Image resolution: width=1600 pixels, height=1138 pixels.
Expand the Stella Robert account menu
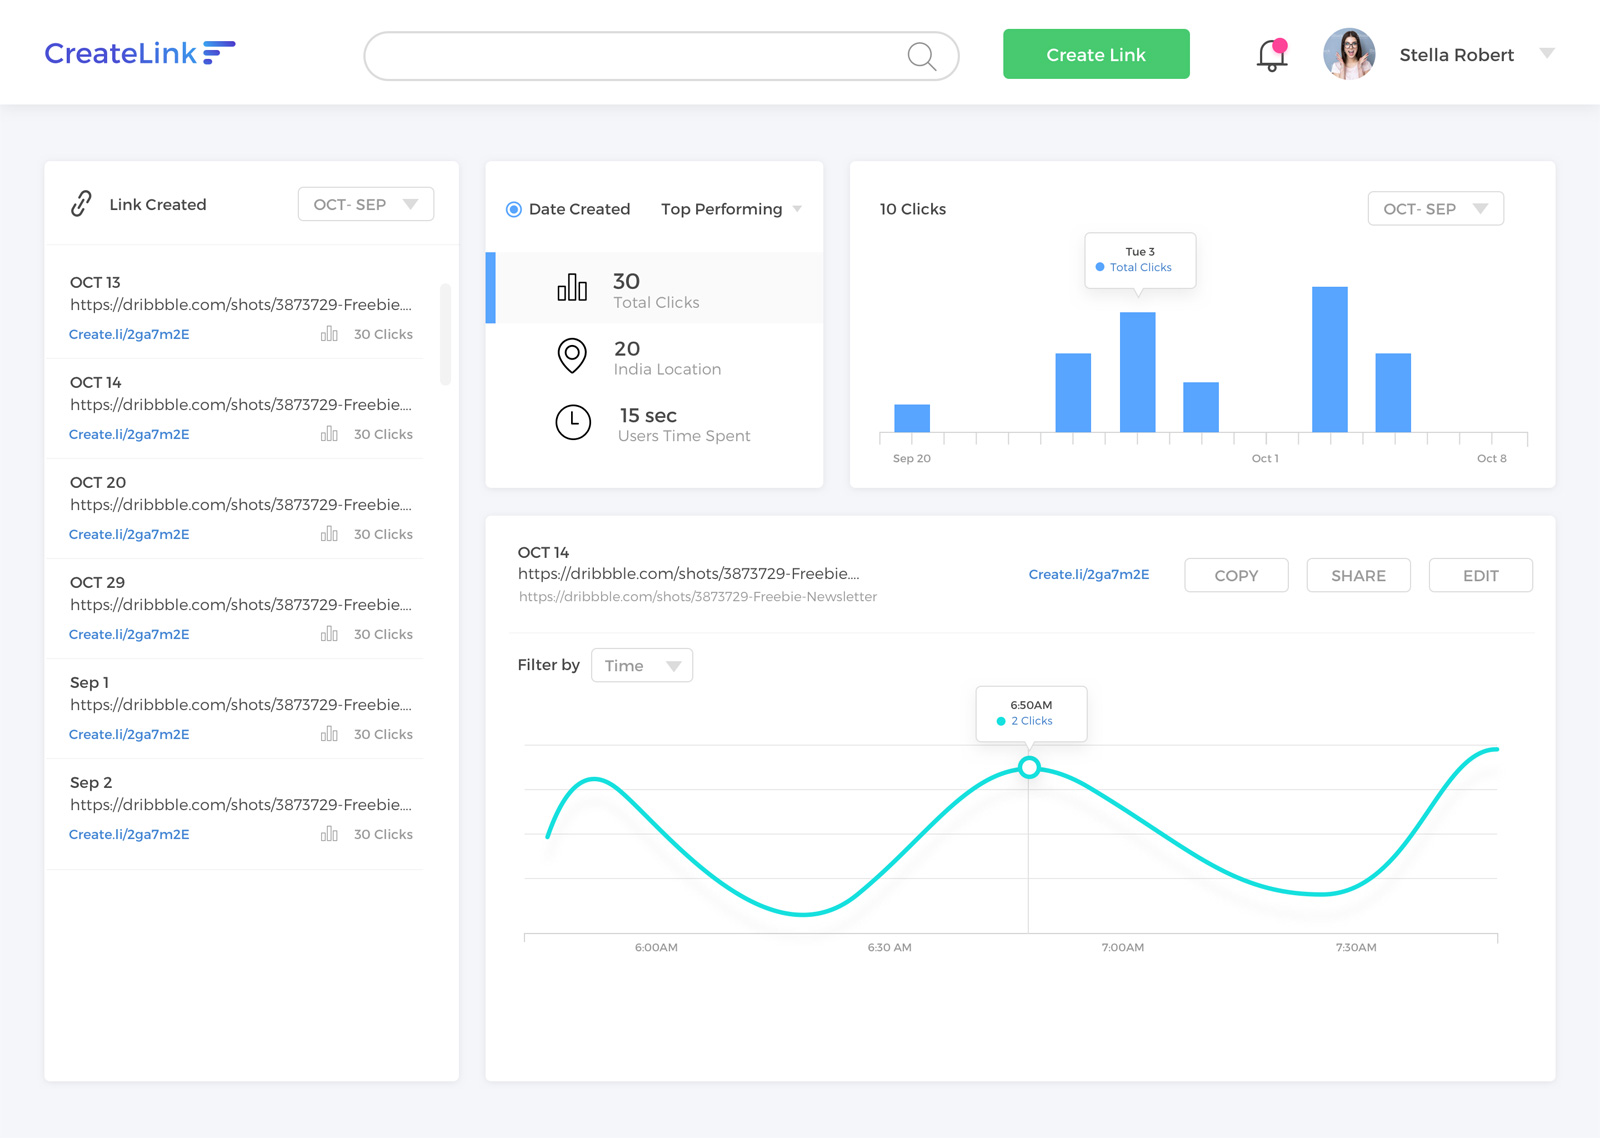coord(1546,53)
